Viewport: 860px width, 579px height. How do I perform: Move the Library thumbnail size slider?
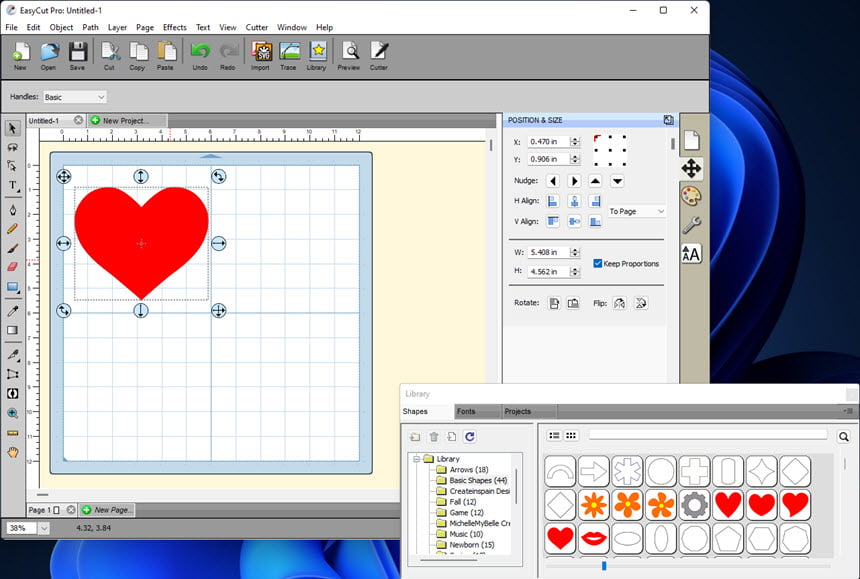tap(604, 565)
